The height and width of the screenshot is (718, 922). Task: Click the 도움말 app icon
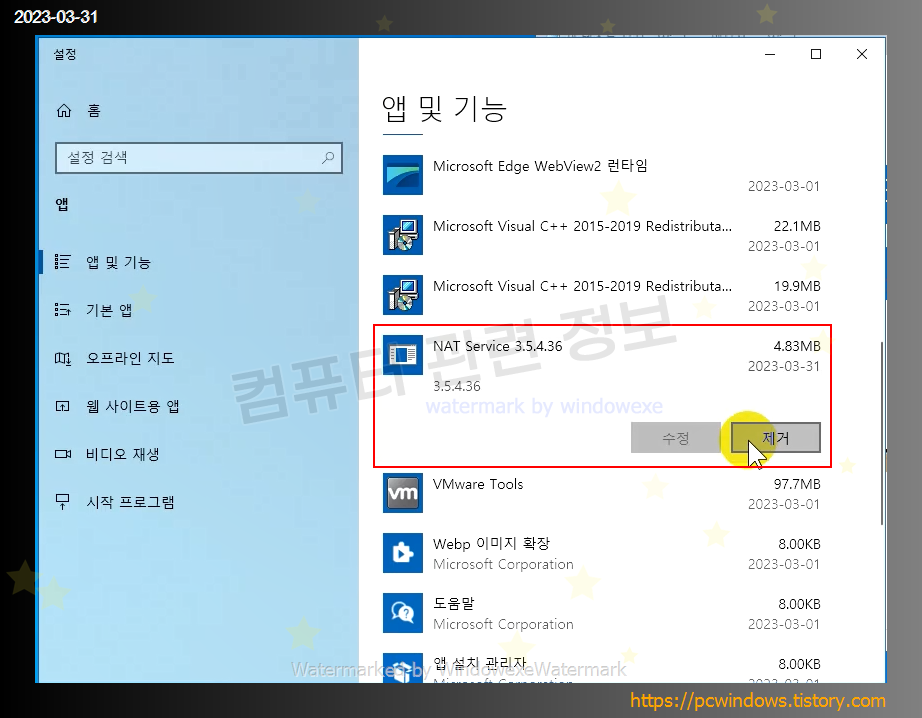point(403,613)
